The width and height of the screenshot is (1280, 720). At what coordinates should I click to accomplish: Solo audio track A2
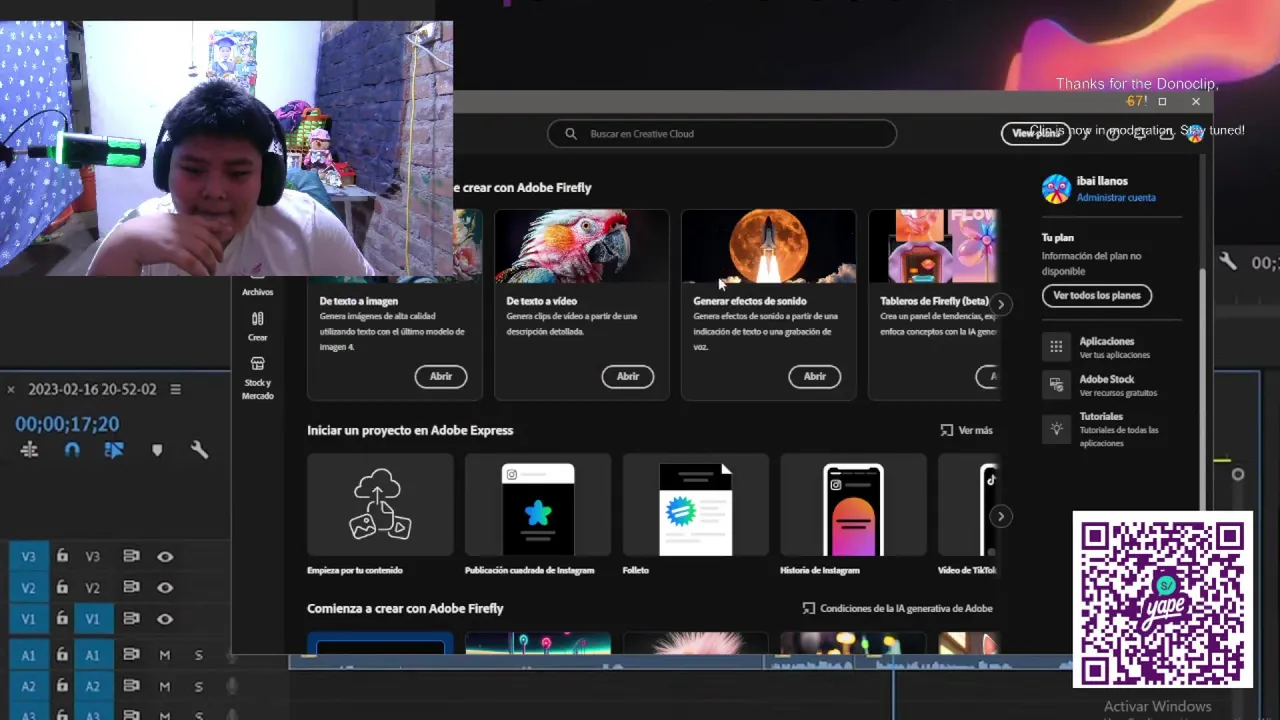(x=198, y=686)
